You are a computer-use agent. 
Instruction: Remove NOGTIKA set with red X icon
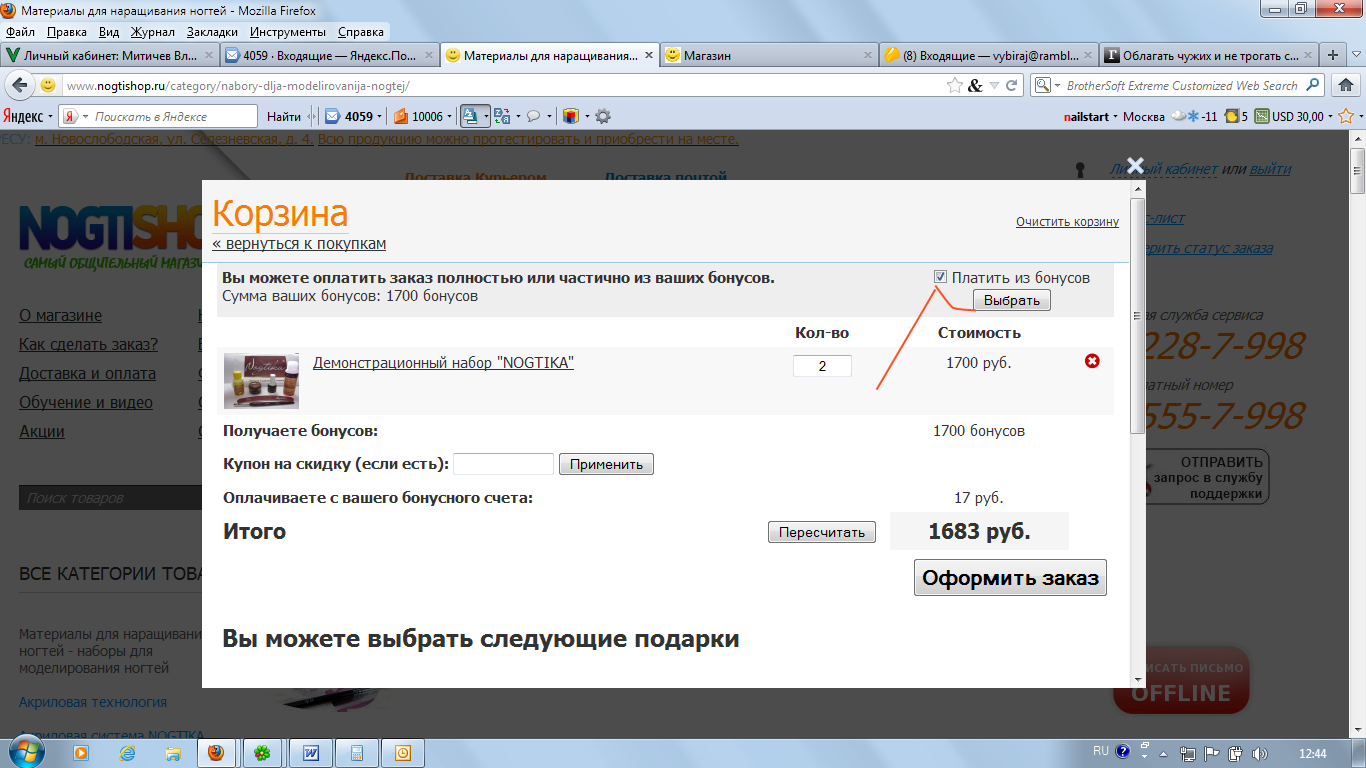(1092, 361)
